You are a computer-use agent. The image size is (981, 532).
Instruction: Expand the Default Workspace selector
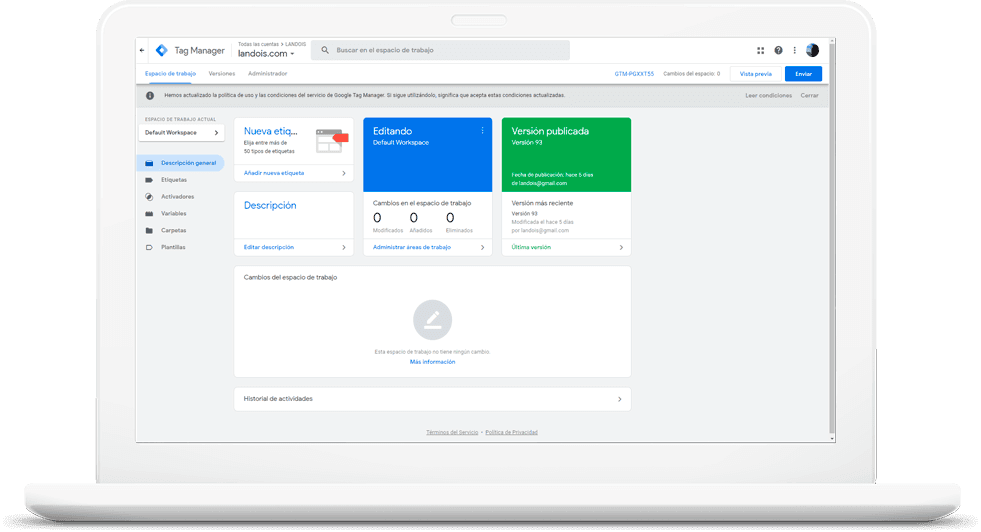181,133
